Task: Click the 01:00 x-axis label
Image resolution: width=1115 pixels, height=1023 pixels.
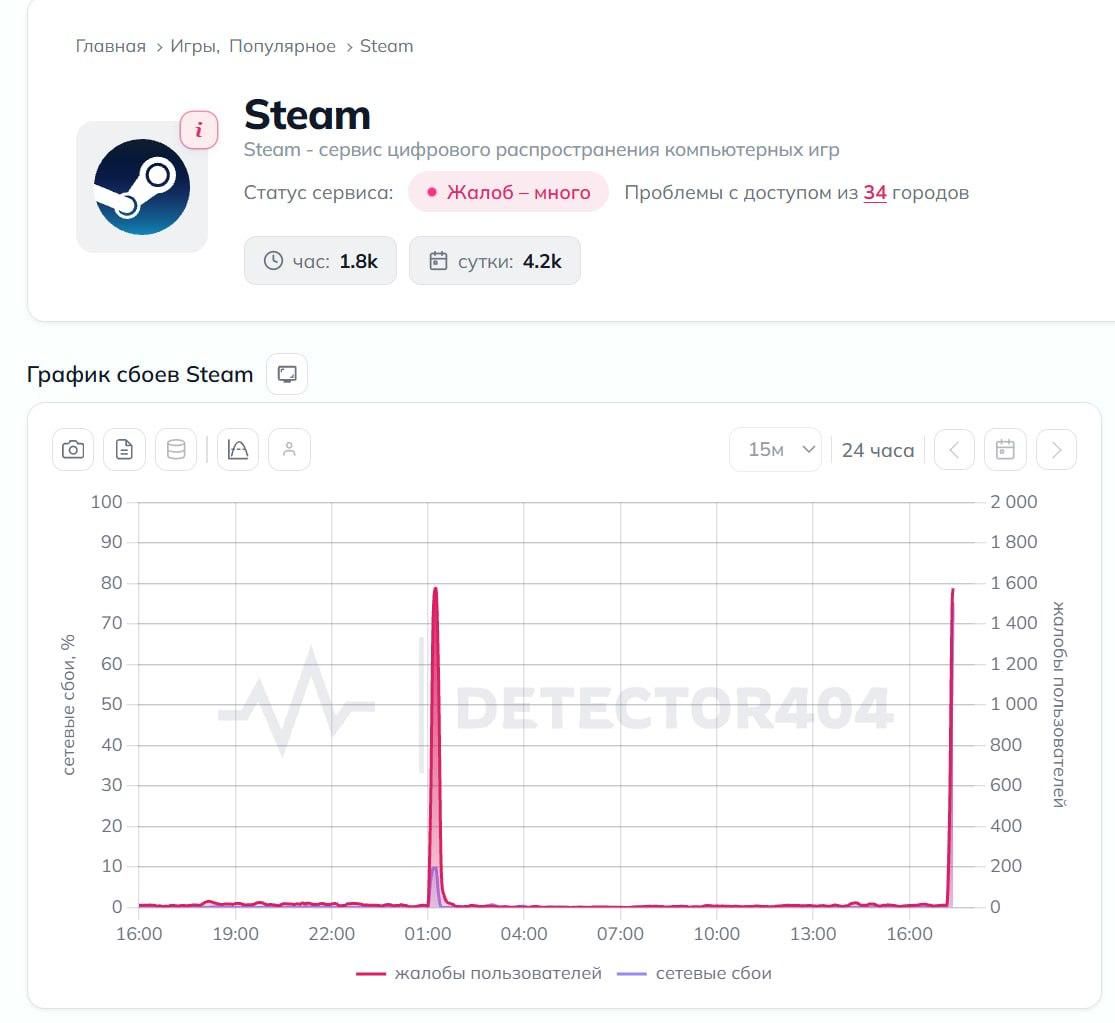Action: (427, 933)
